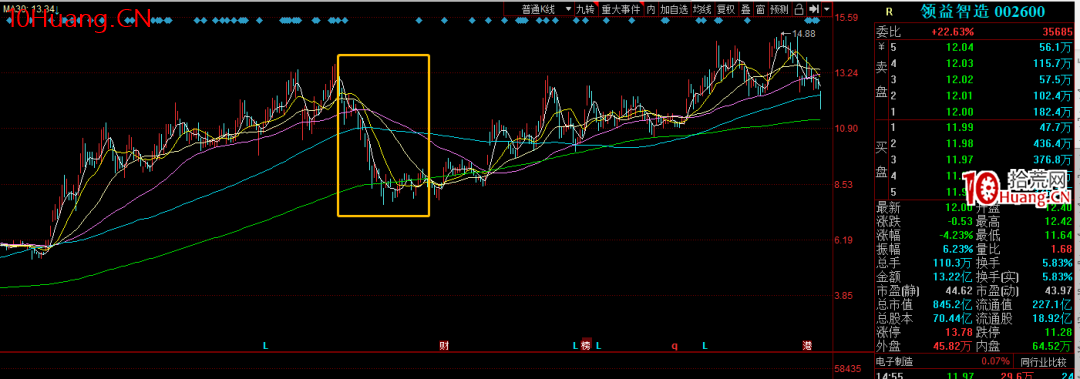Click the arrow-to-bar collapse panel icon
Viewport: 1080px width, 379px height.
point(814,9)
